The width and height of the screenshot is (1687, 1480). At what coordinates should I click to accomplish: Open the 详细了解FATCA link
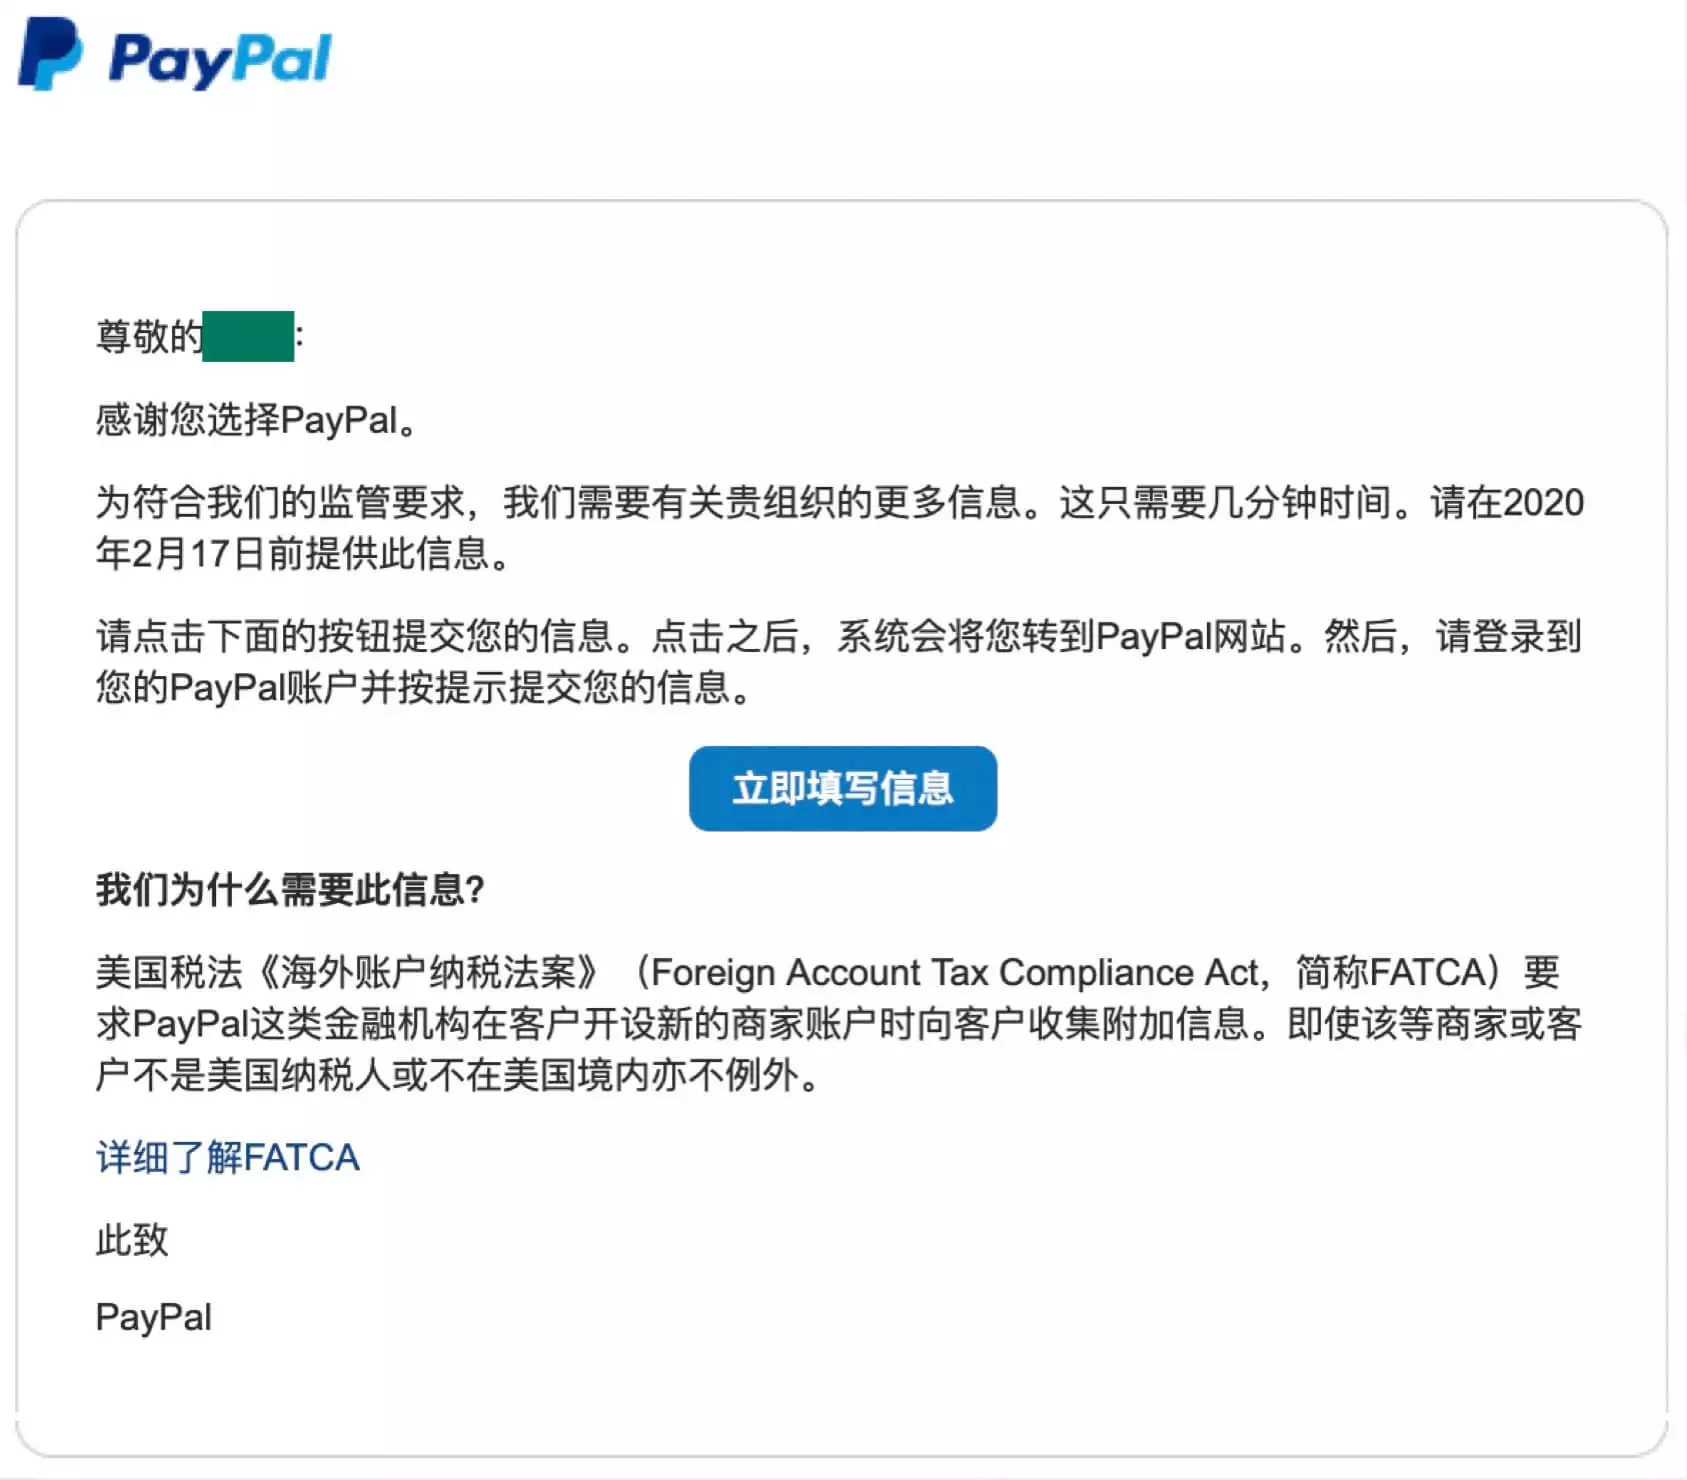[227, 1157]
